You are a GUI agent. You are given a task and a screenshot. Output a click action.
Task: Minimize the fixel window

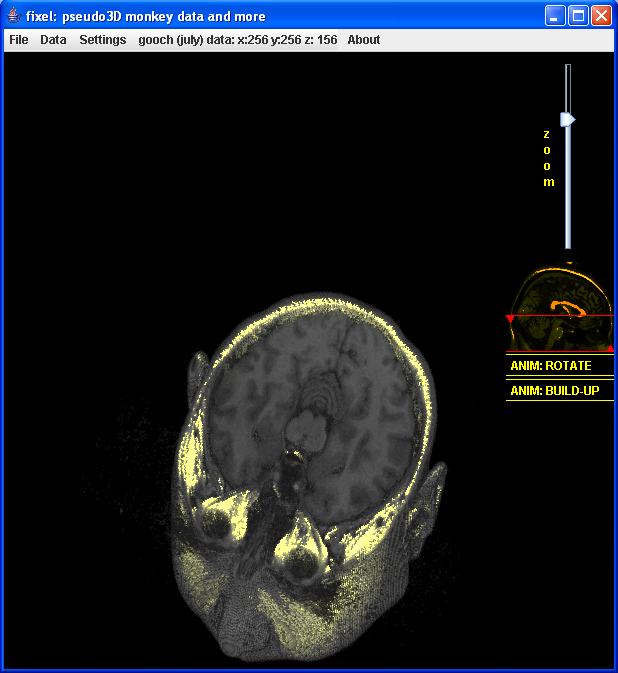pyautogui.click(x=556, y=16)
